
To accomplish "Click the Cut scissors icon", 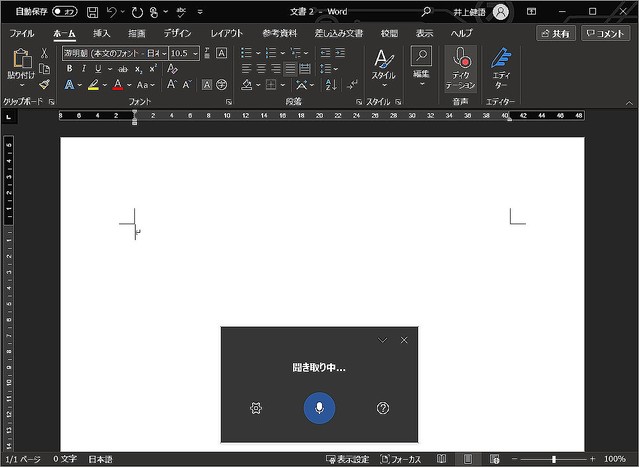I will (44, 53).
